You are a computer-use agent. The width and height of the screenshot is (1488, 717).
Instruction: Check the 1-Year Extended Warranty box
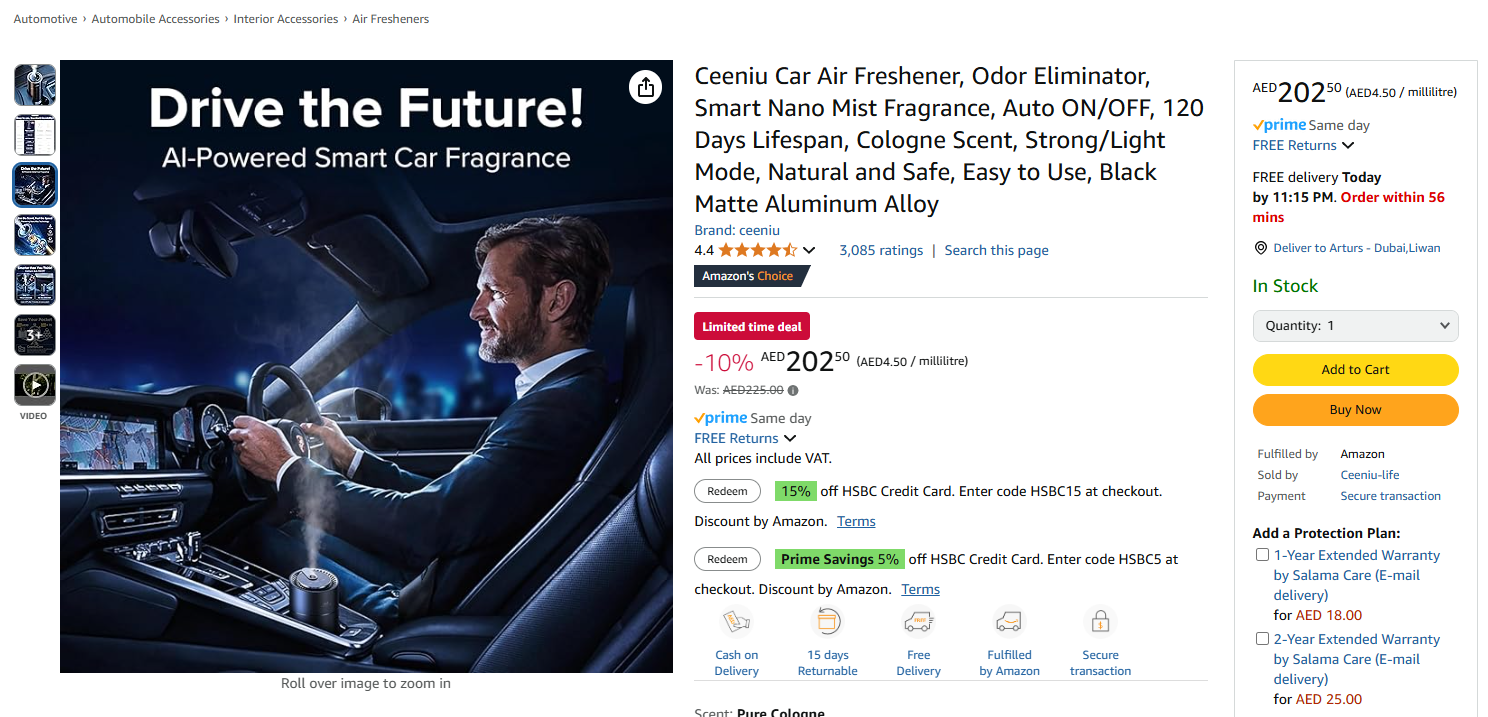tap(1262, 555)
